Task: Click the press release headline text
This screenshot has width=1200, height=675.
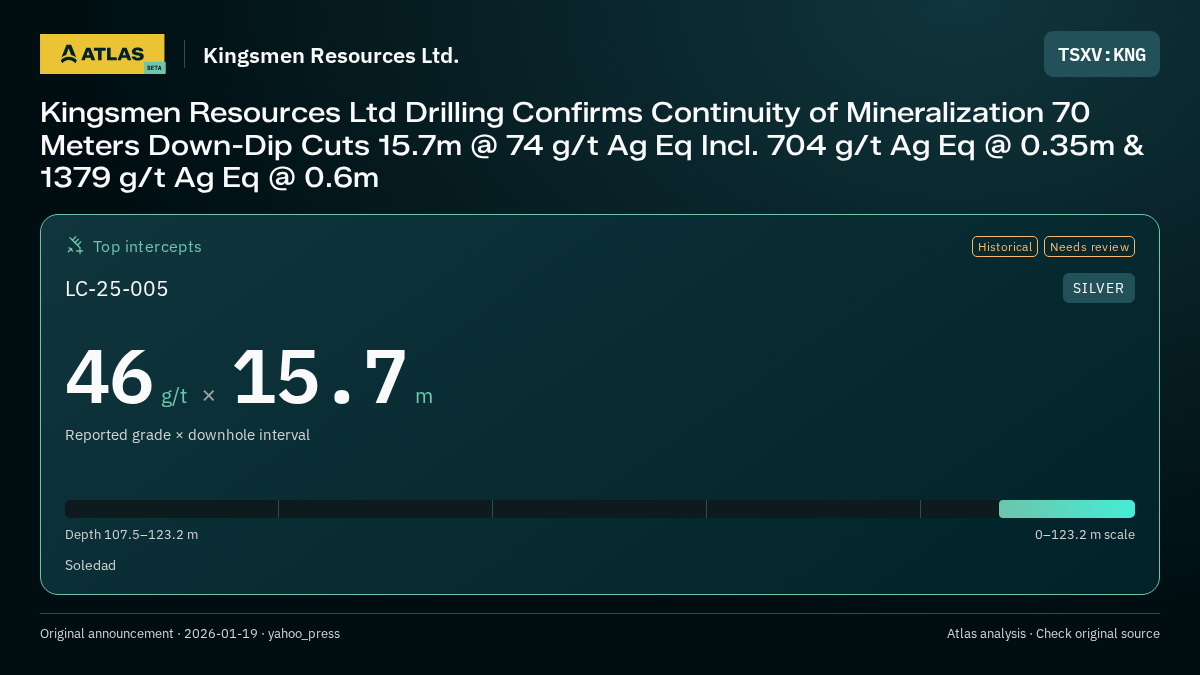Action: pyautogui.click(x=593, y=144)
